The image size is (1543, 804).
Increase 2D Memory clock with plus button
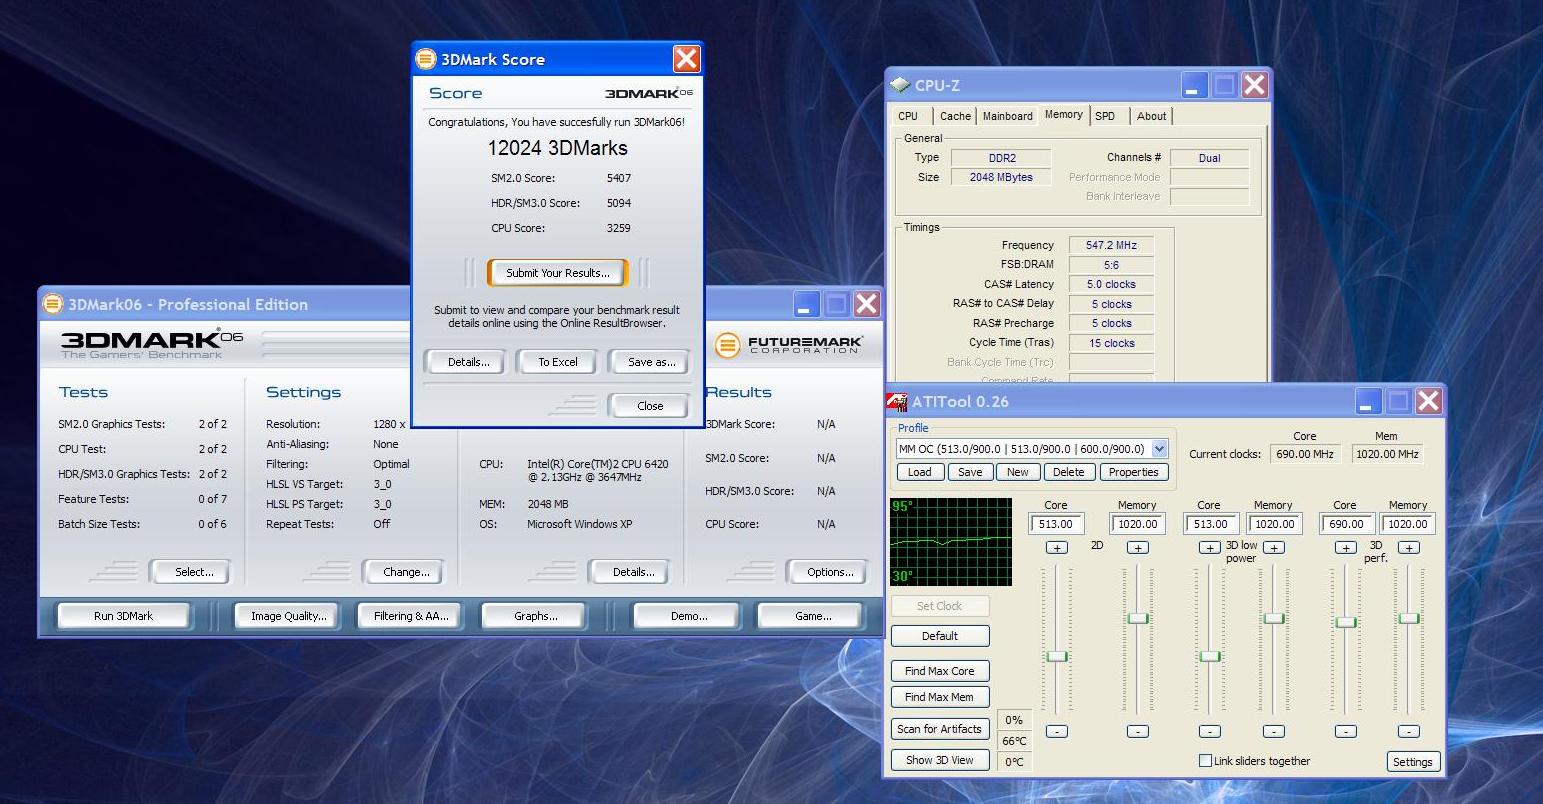pos(1137,547)
